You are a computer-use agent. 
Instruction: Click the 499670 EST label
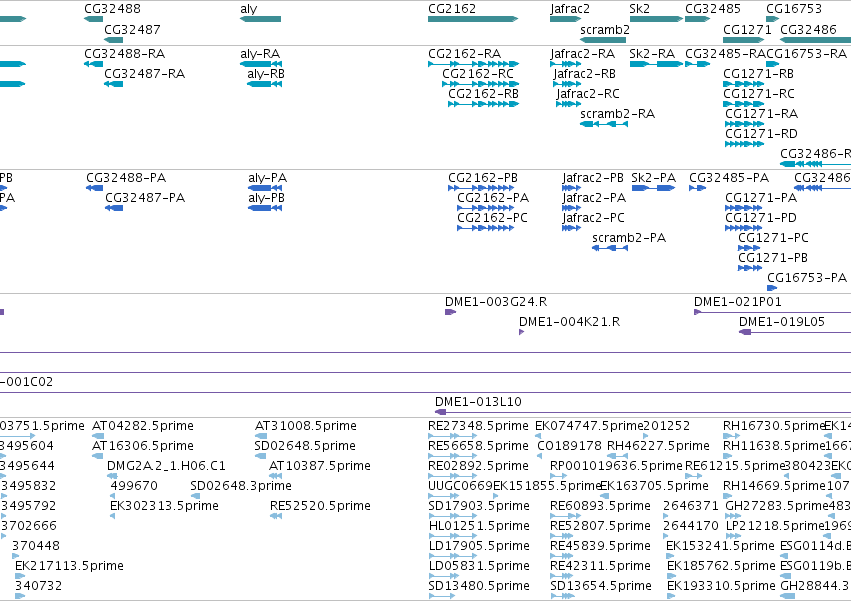[134, 485]
